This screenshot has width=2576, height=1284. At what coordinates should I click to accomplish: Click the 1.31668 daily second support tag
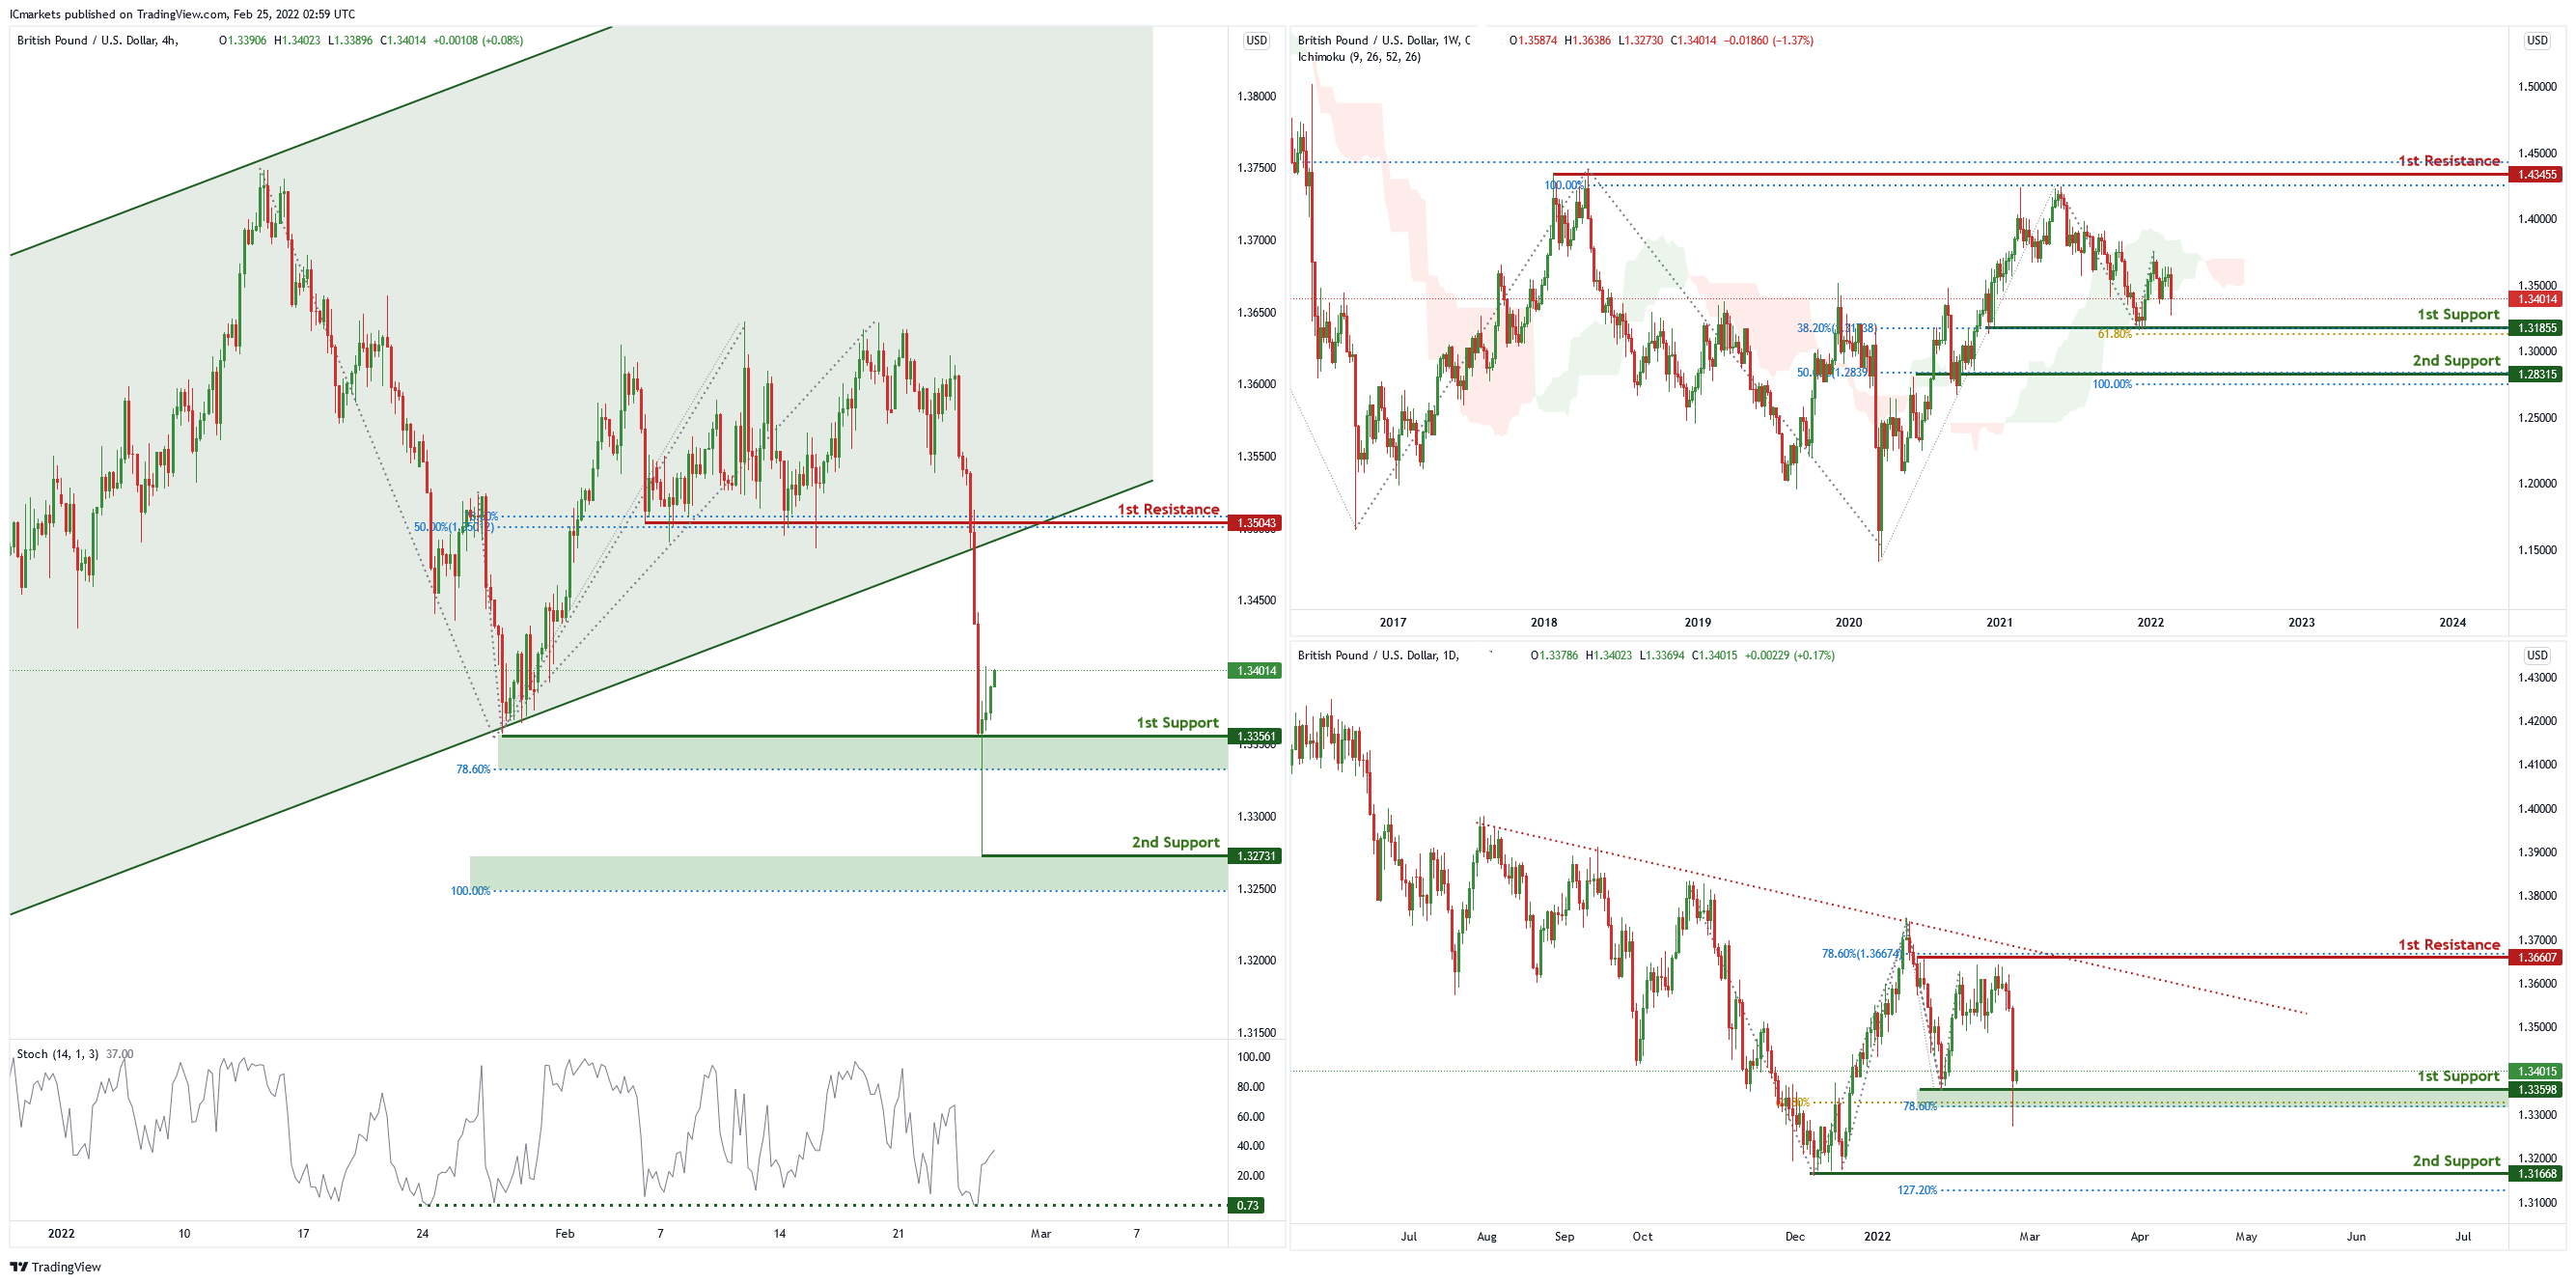click(2536, 1174)
